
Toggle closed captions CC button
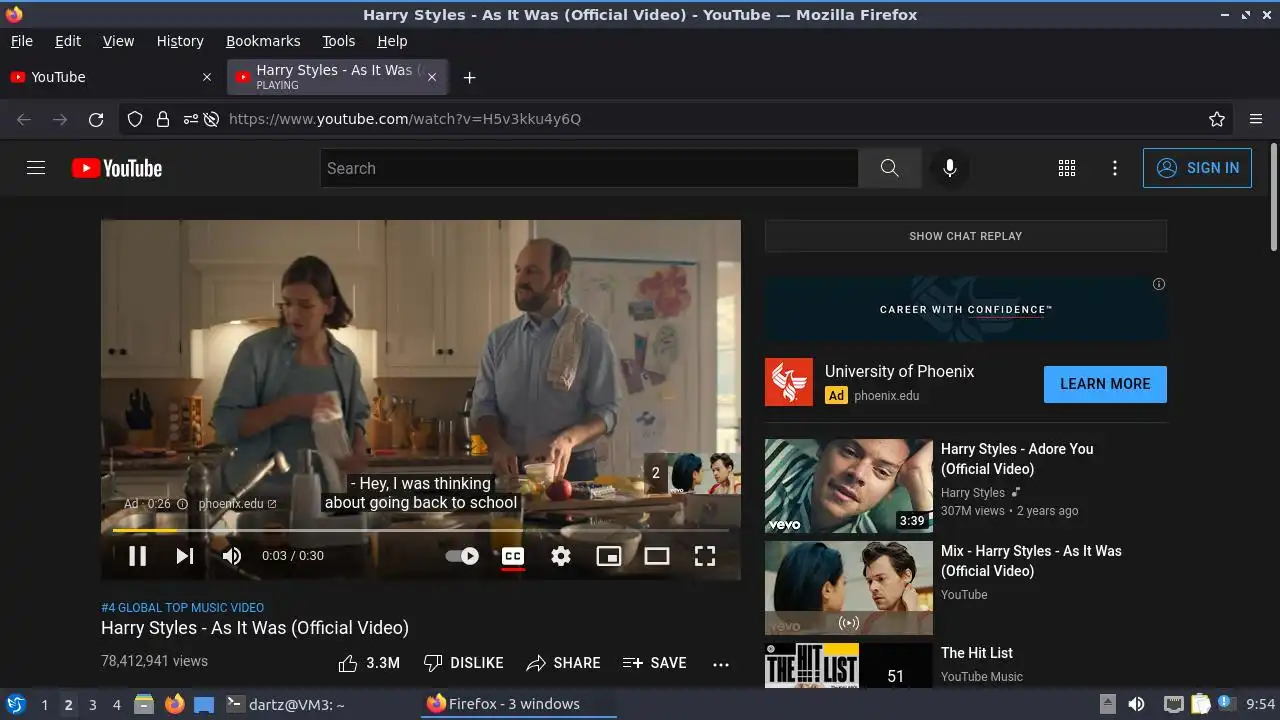(513, 556)
